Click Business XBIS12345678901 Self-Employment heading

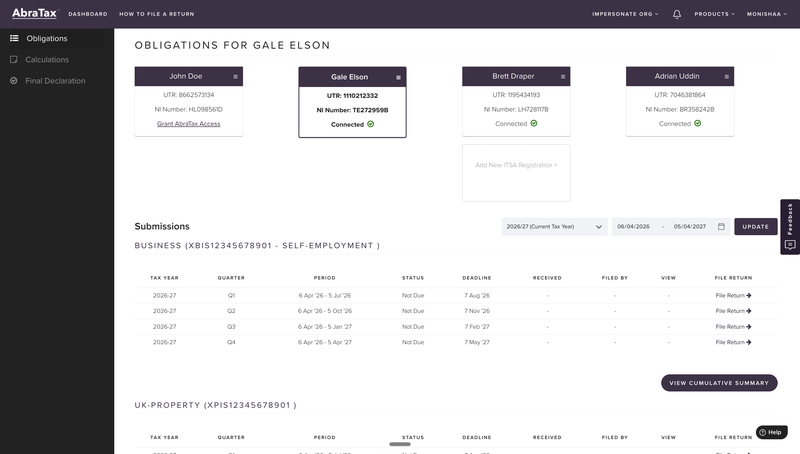[x=257, y=245]
